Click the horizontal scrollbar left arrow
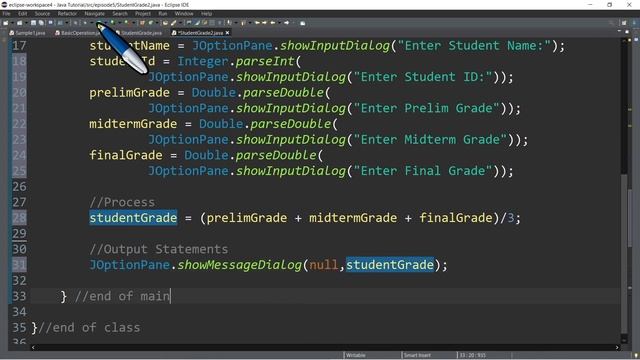Screen dimensions: 640x360 click(x=33, y=347)
